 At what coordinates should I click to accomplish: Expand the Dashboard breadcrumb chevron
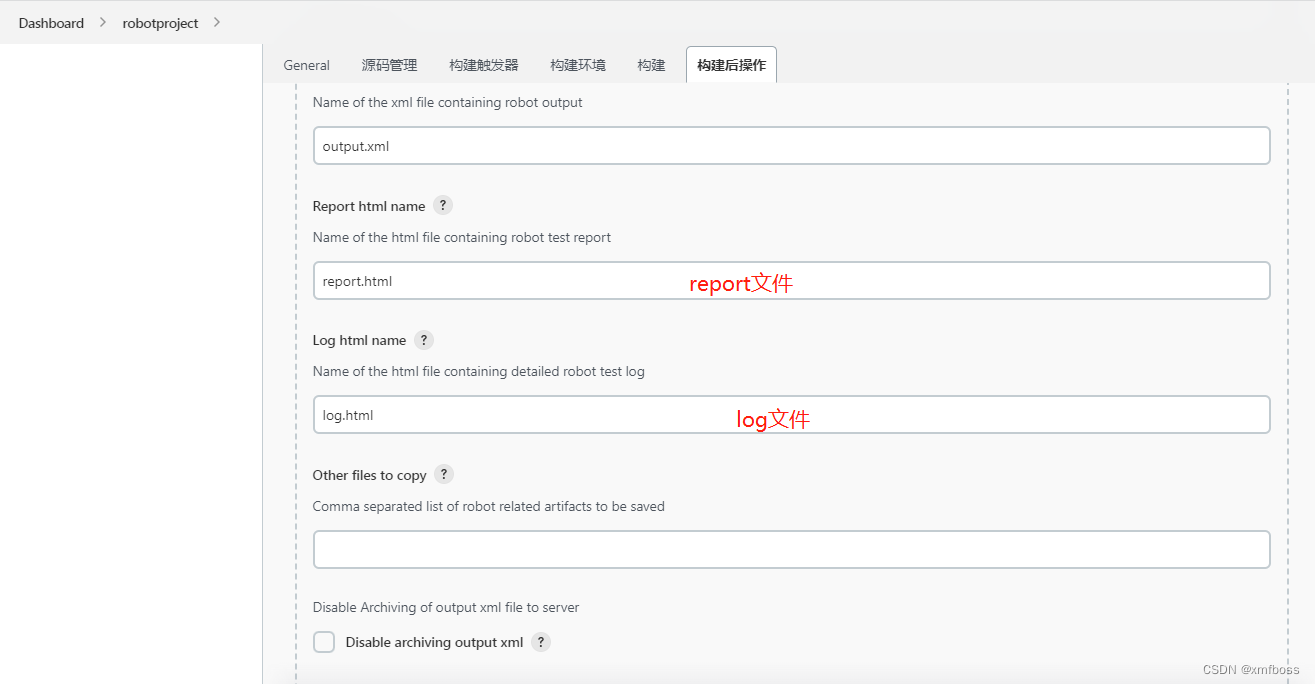[x=103, y=22]
